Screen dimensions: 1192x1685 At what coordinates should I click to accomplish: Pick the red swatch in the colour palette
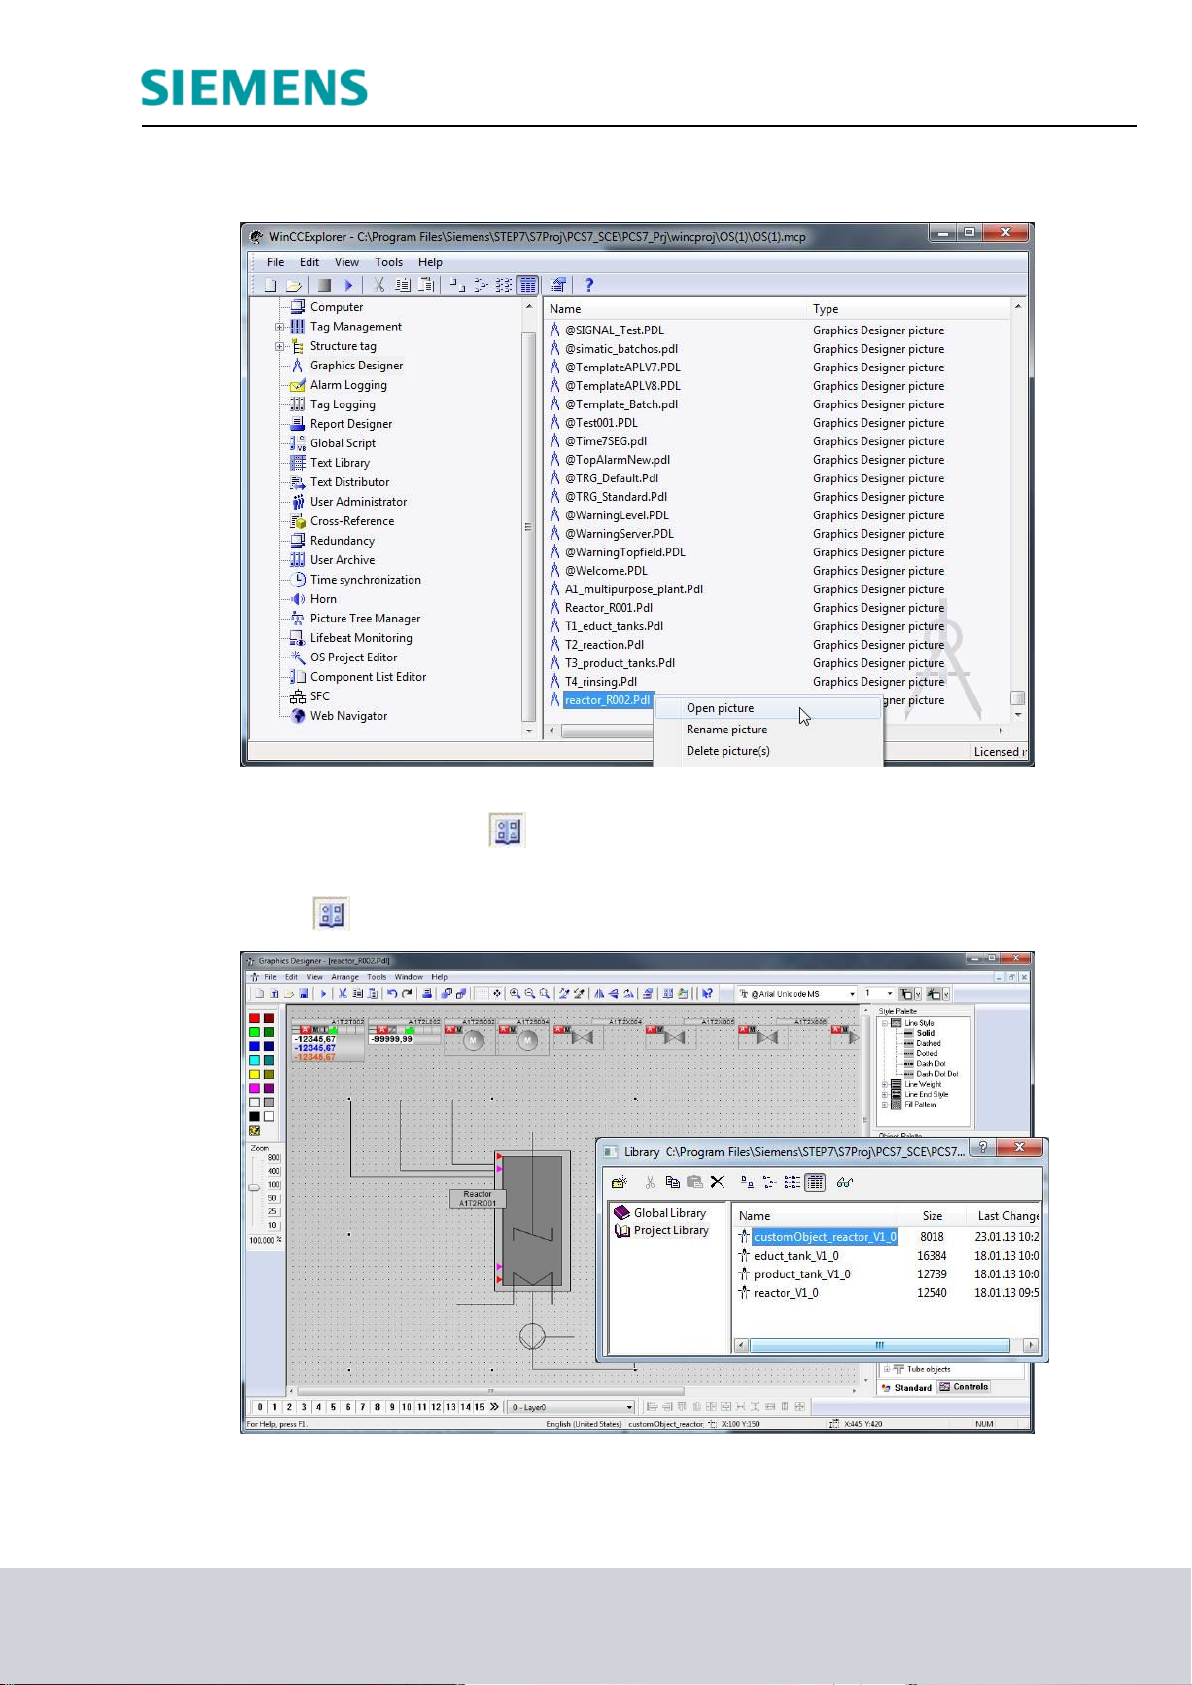pyautogui.click(x=254, y=1018)
